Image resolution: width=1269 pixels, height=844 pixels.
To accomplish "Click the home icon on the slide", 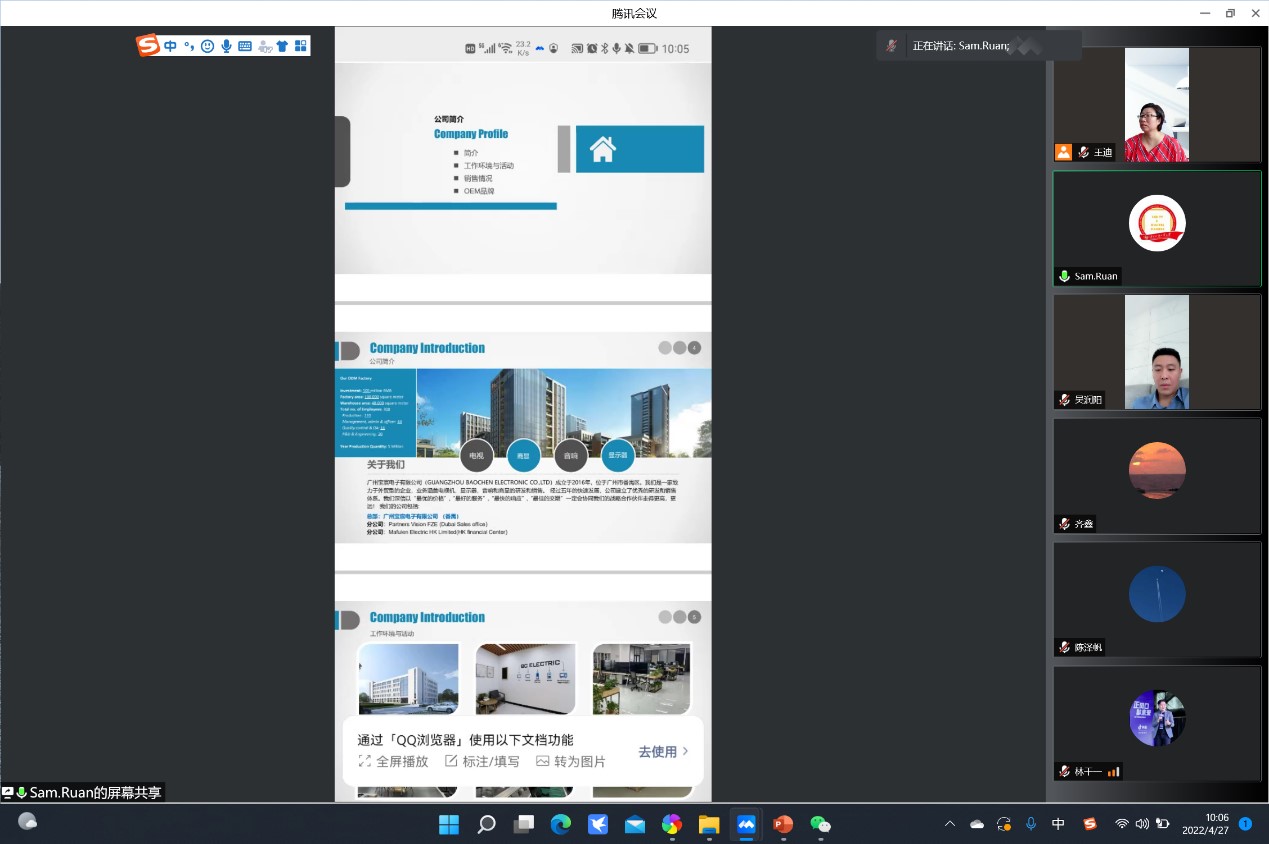I will point(602,150).
